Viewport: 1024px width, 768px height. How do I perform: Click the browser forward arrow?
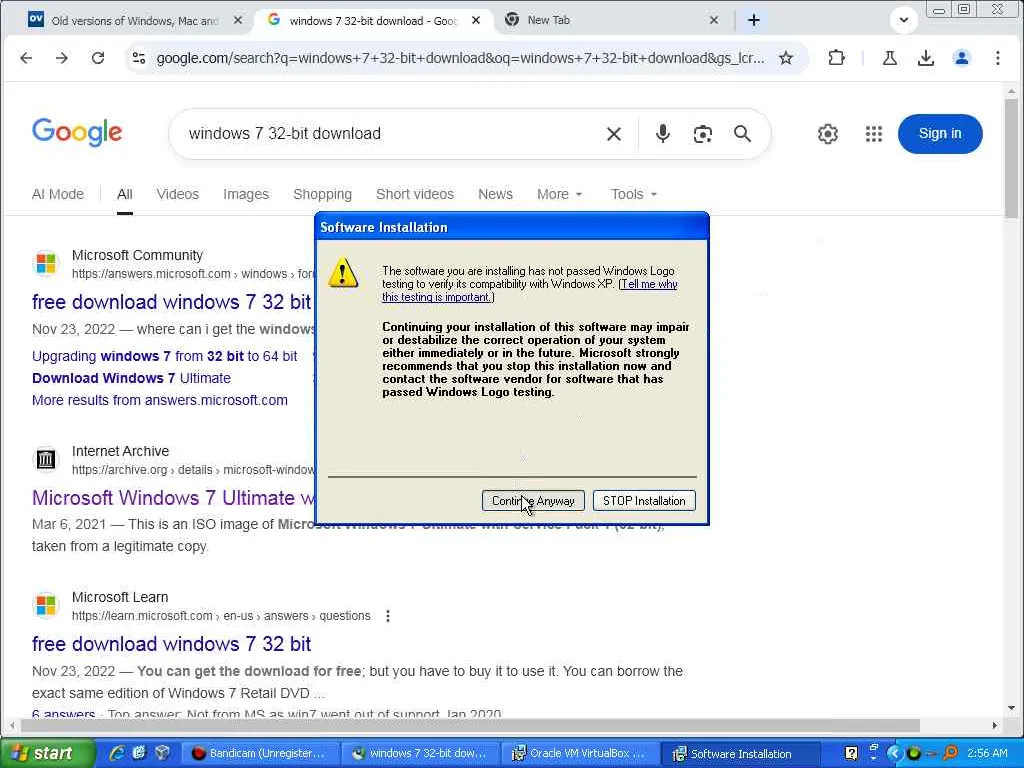coord(62,58)
